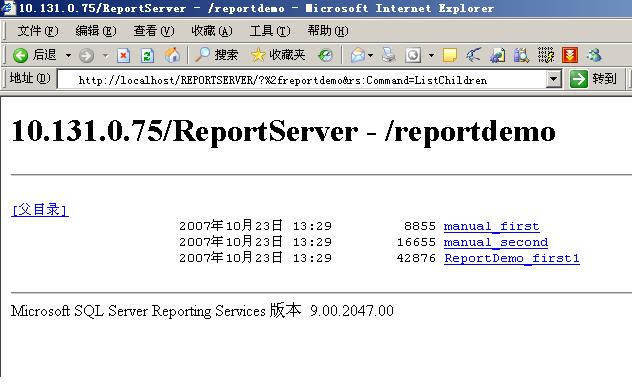Viewport: 632px width, 384px height.
Task: Click the page heading 10.131.0.75/ReportServer - /reportdemo
Action: 283,131
